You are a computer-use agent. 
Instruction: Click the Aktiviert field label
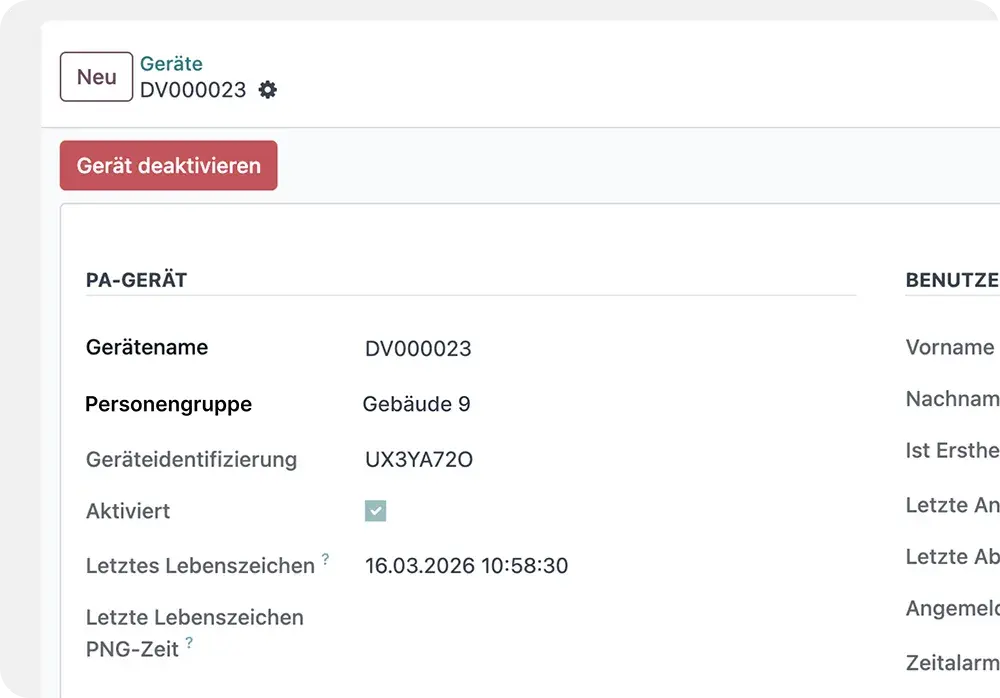pos(128,511)
